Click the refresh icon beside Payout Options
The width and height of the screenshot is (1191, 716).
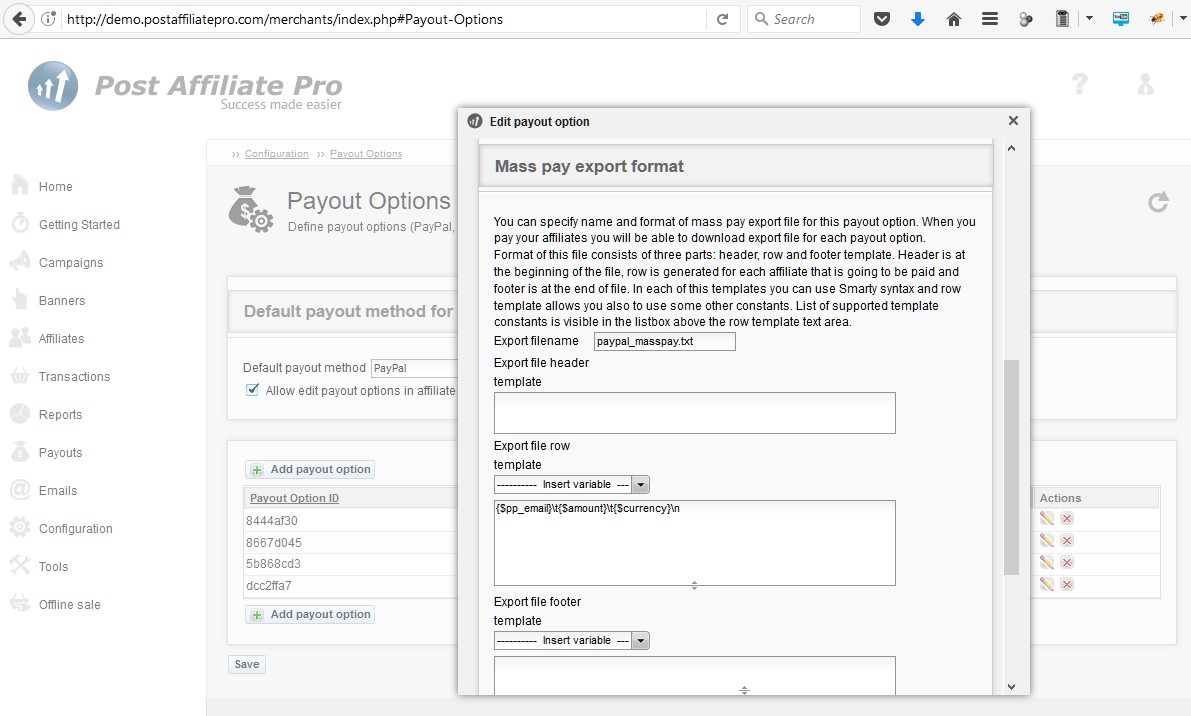pyautogui.click(x=1158, y=203)
